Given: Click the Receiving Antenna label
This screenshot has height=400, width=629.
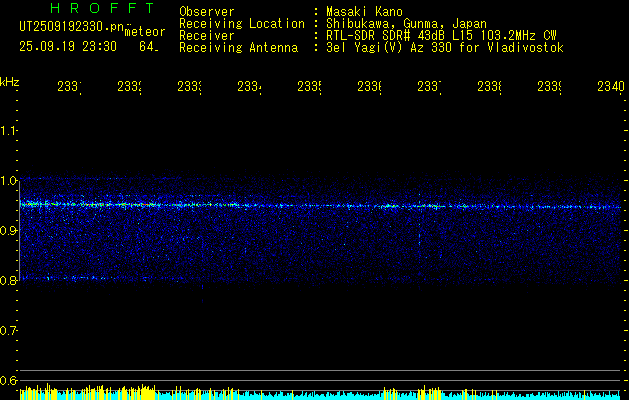Looking at the screenshot, I should (x=238, y=48).
